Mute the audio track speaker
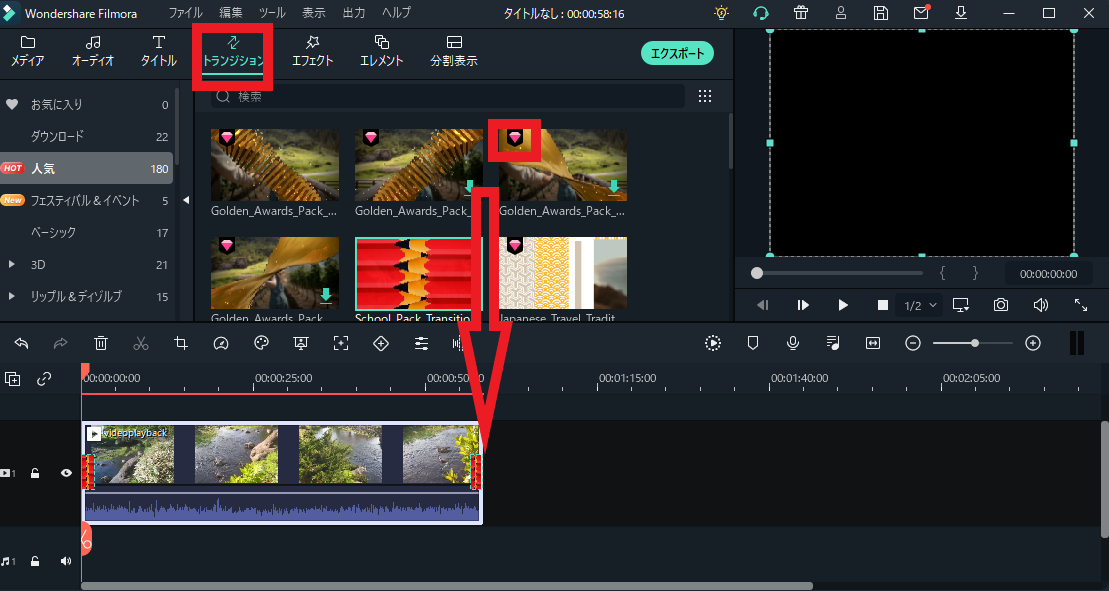The image size is (1109, 591). click(x=66, y=561)
